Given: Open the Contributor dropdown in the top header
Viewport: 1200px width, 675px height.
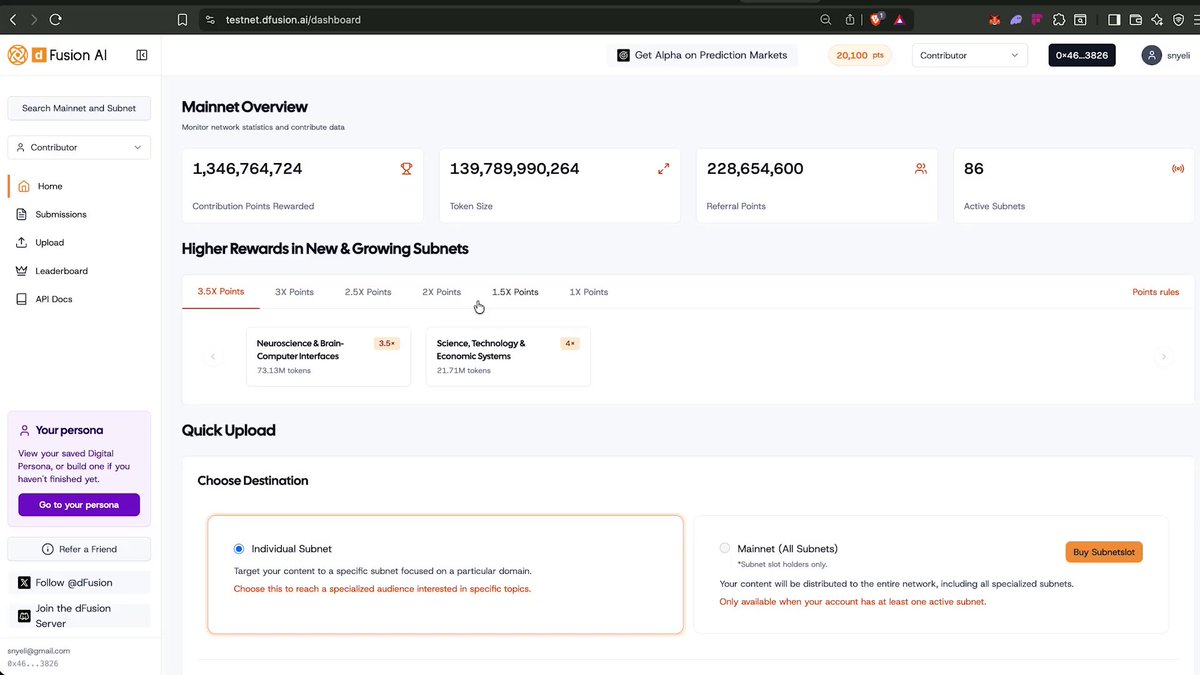Looking at the screenshot, I should (969, 55).
